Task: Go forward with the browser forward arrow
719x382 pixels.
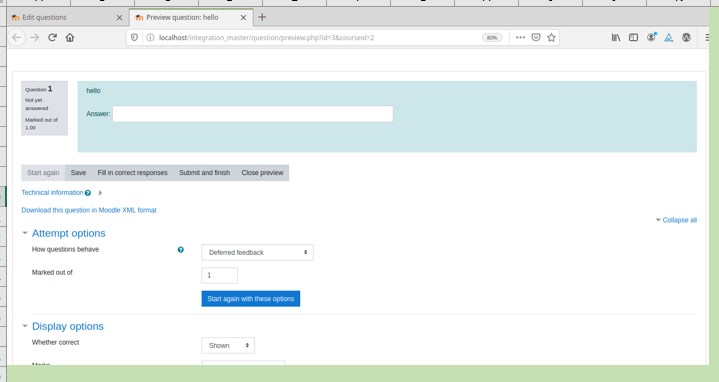Action: pos(34,38)
